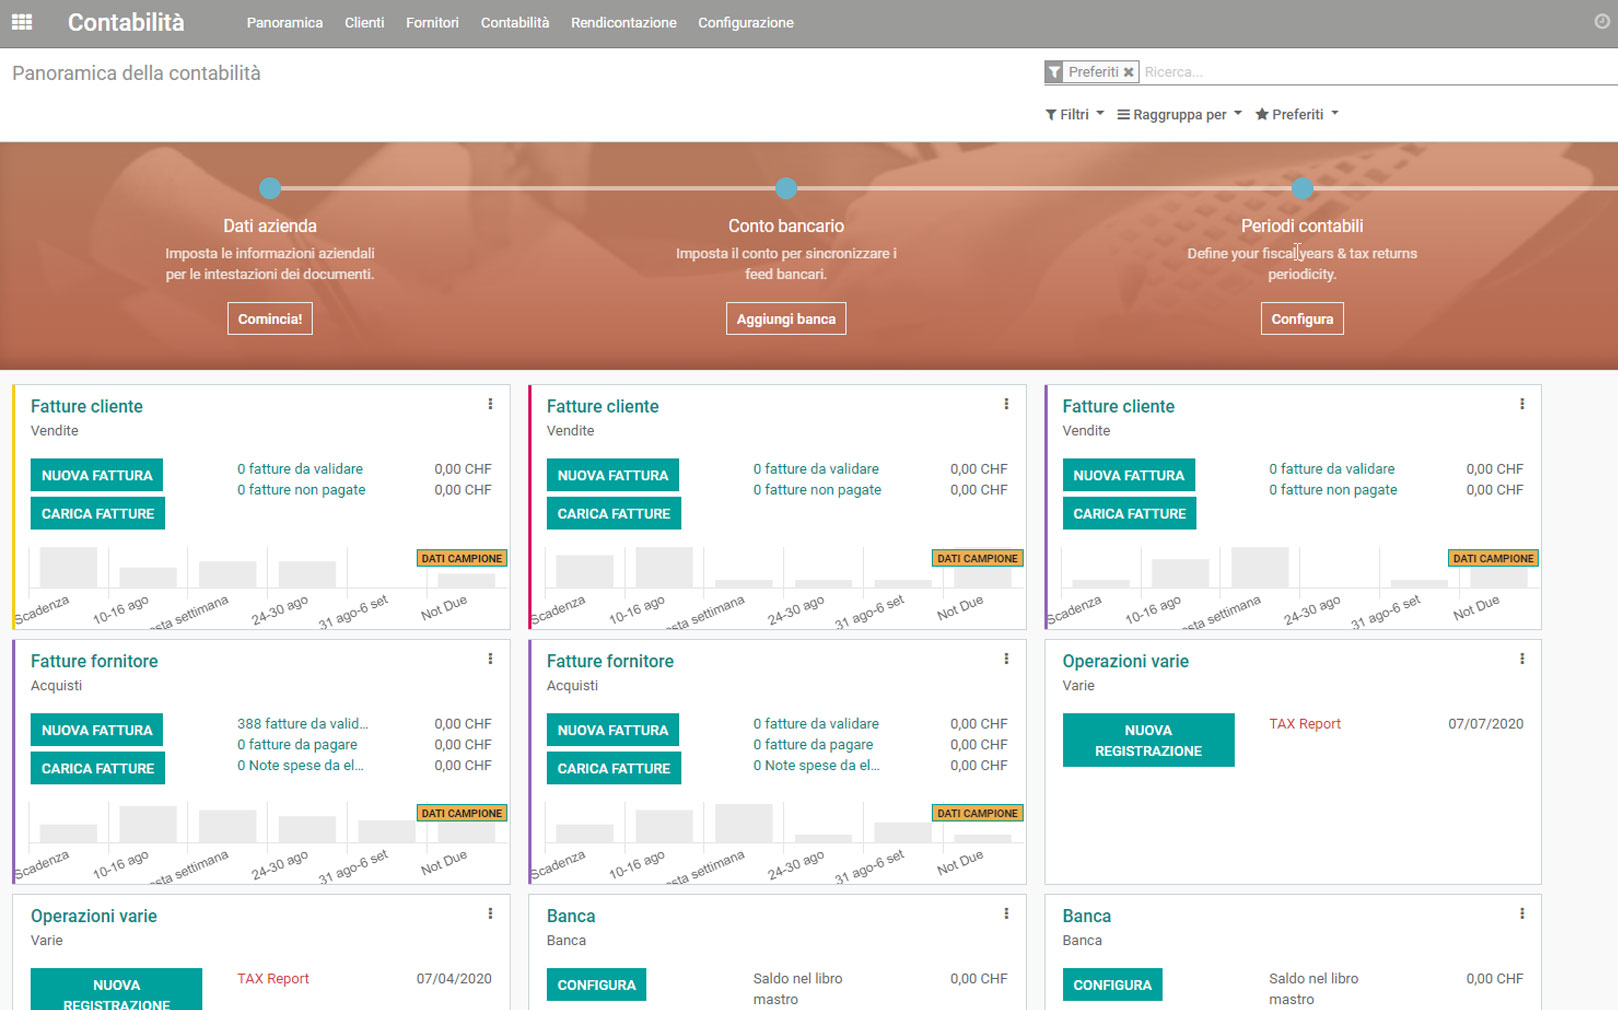
Task: Open the Panoramica menu
Action: [285, 22]
